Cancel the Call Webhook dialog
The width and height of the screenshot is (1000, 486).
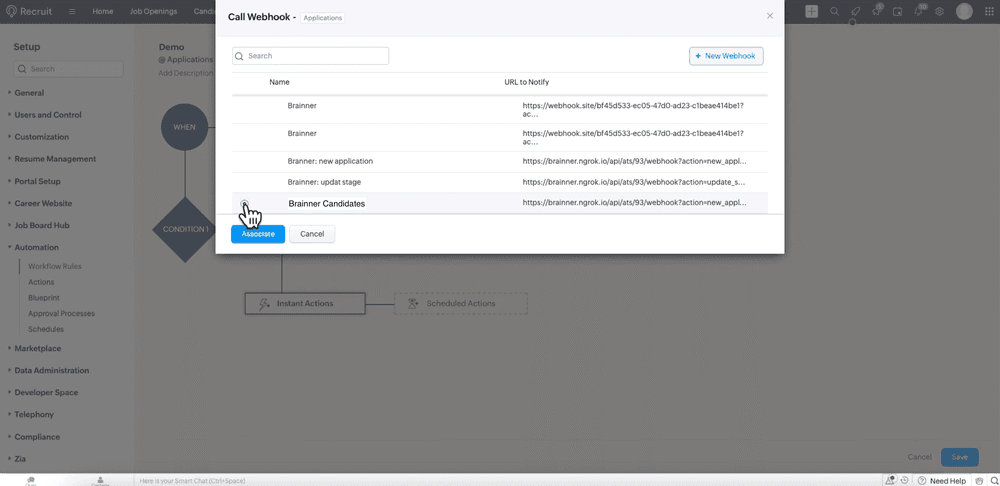click(312, 234)
